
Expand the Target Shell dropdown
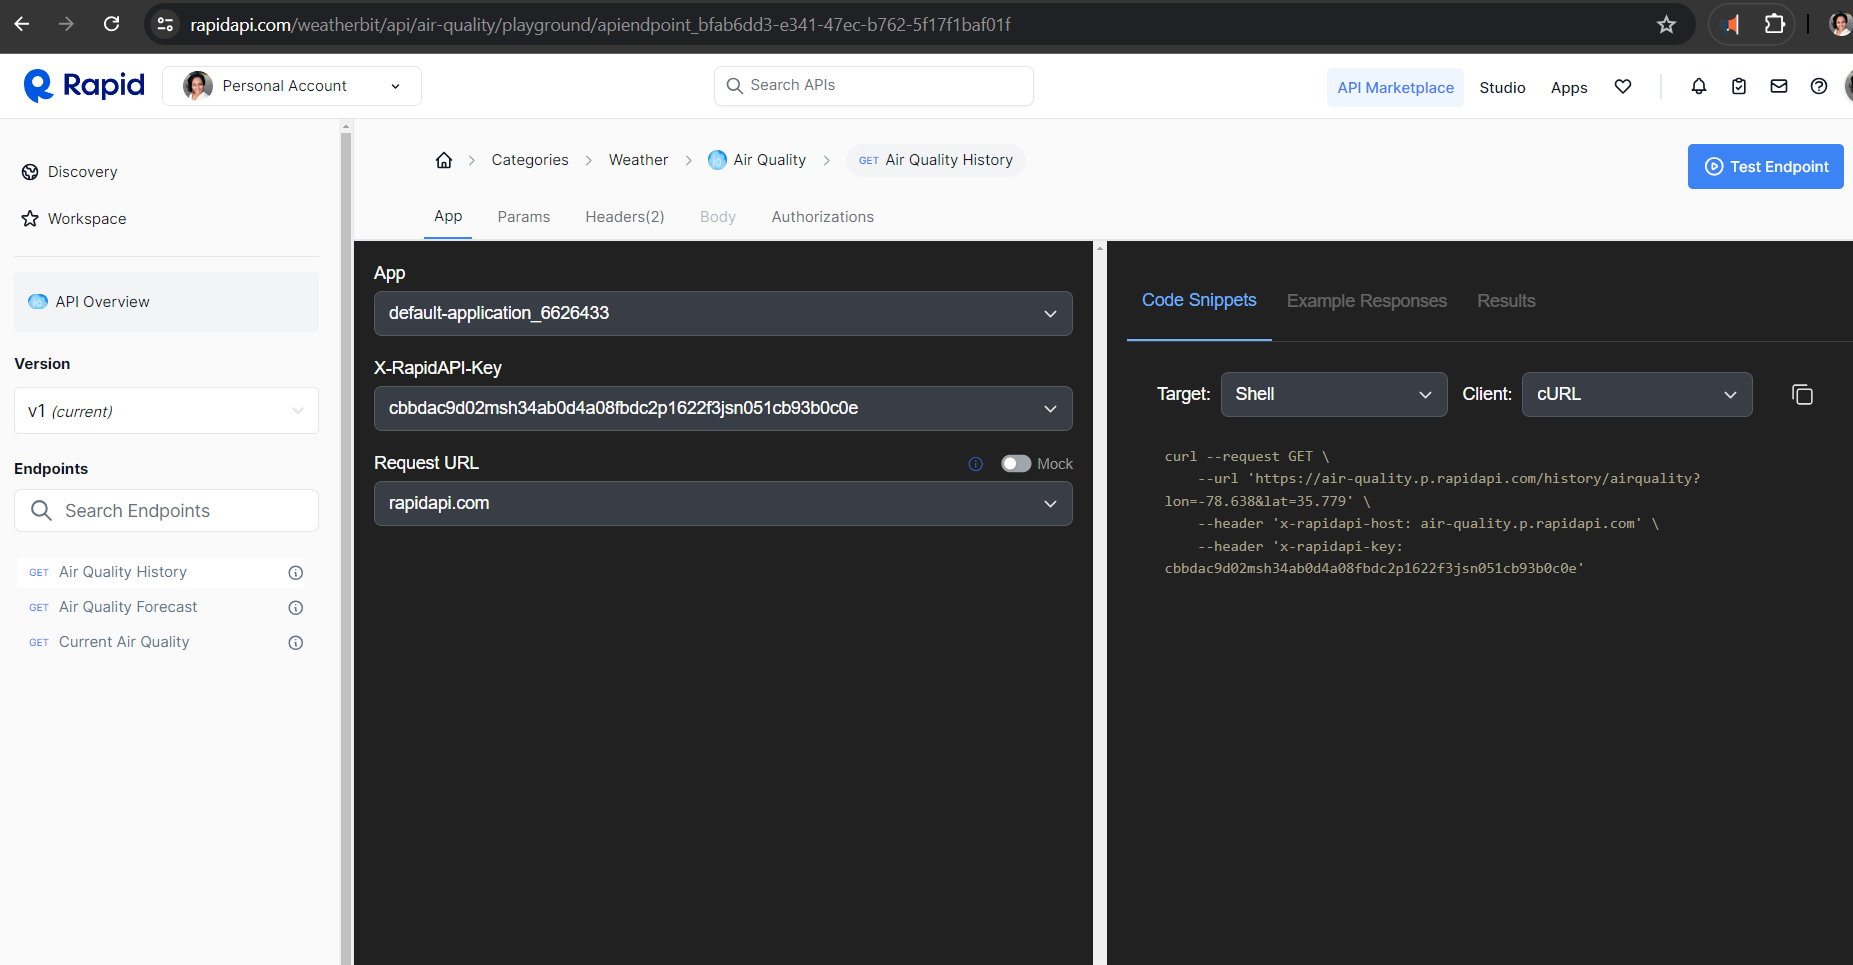pyautogui.click(x=1334, y=395)
